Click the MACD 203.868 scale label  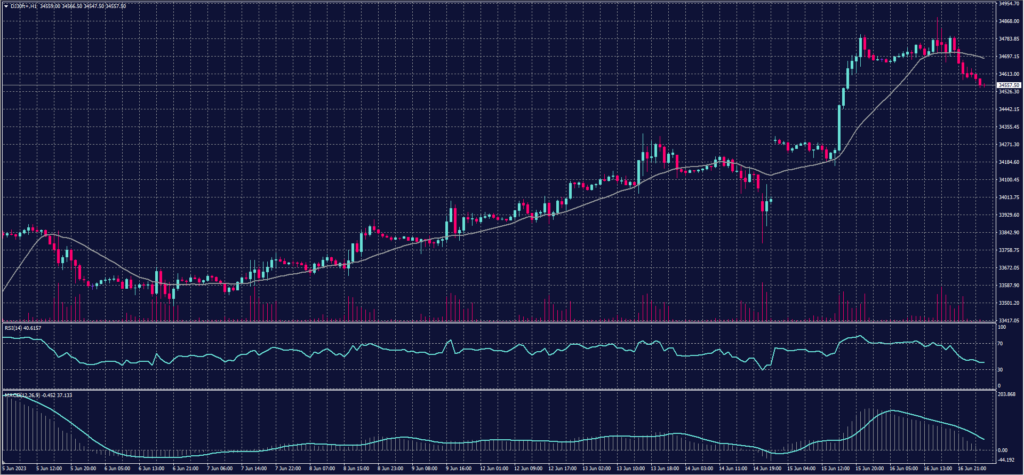pos(1003,393)
